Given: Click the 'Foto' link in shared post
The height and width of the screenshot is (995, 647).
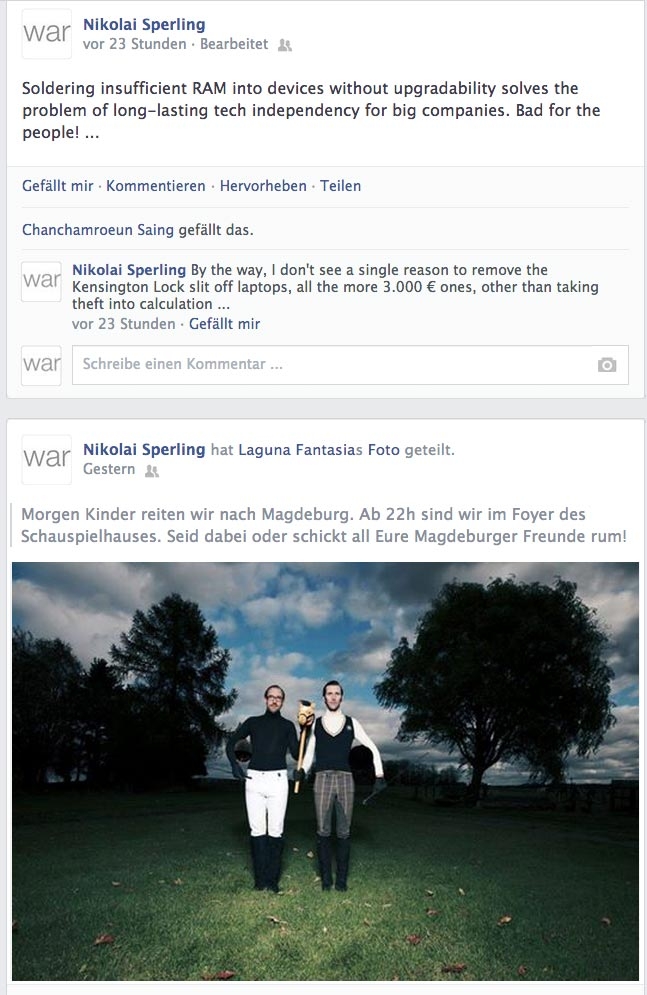Looking at the screenshot, I should coord(383,450).
